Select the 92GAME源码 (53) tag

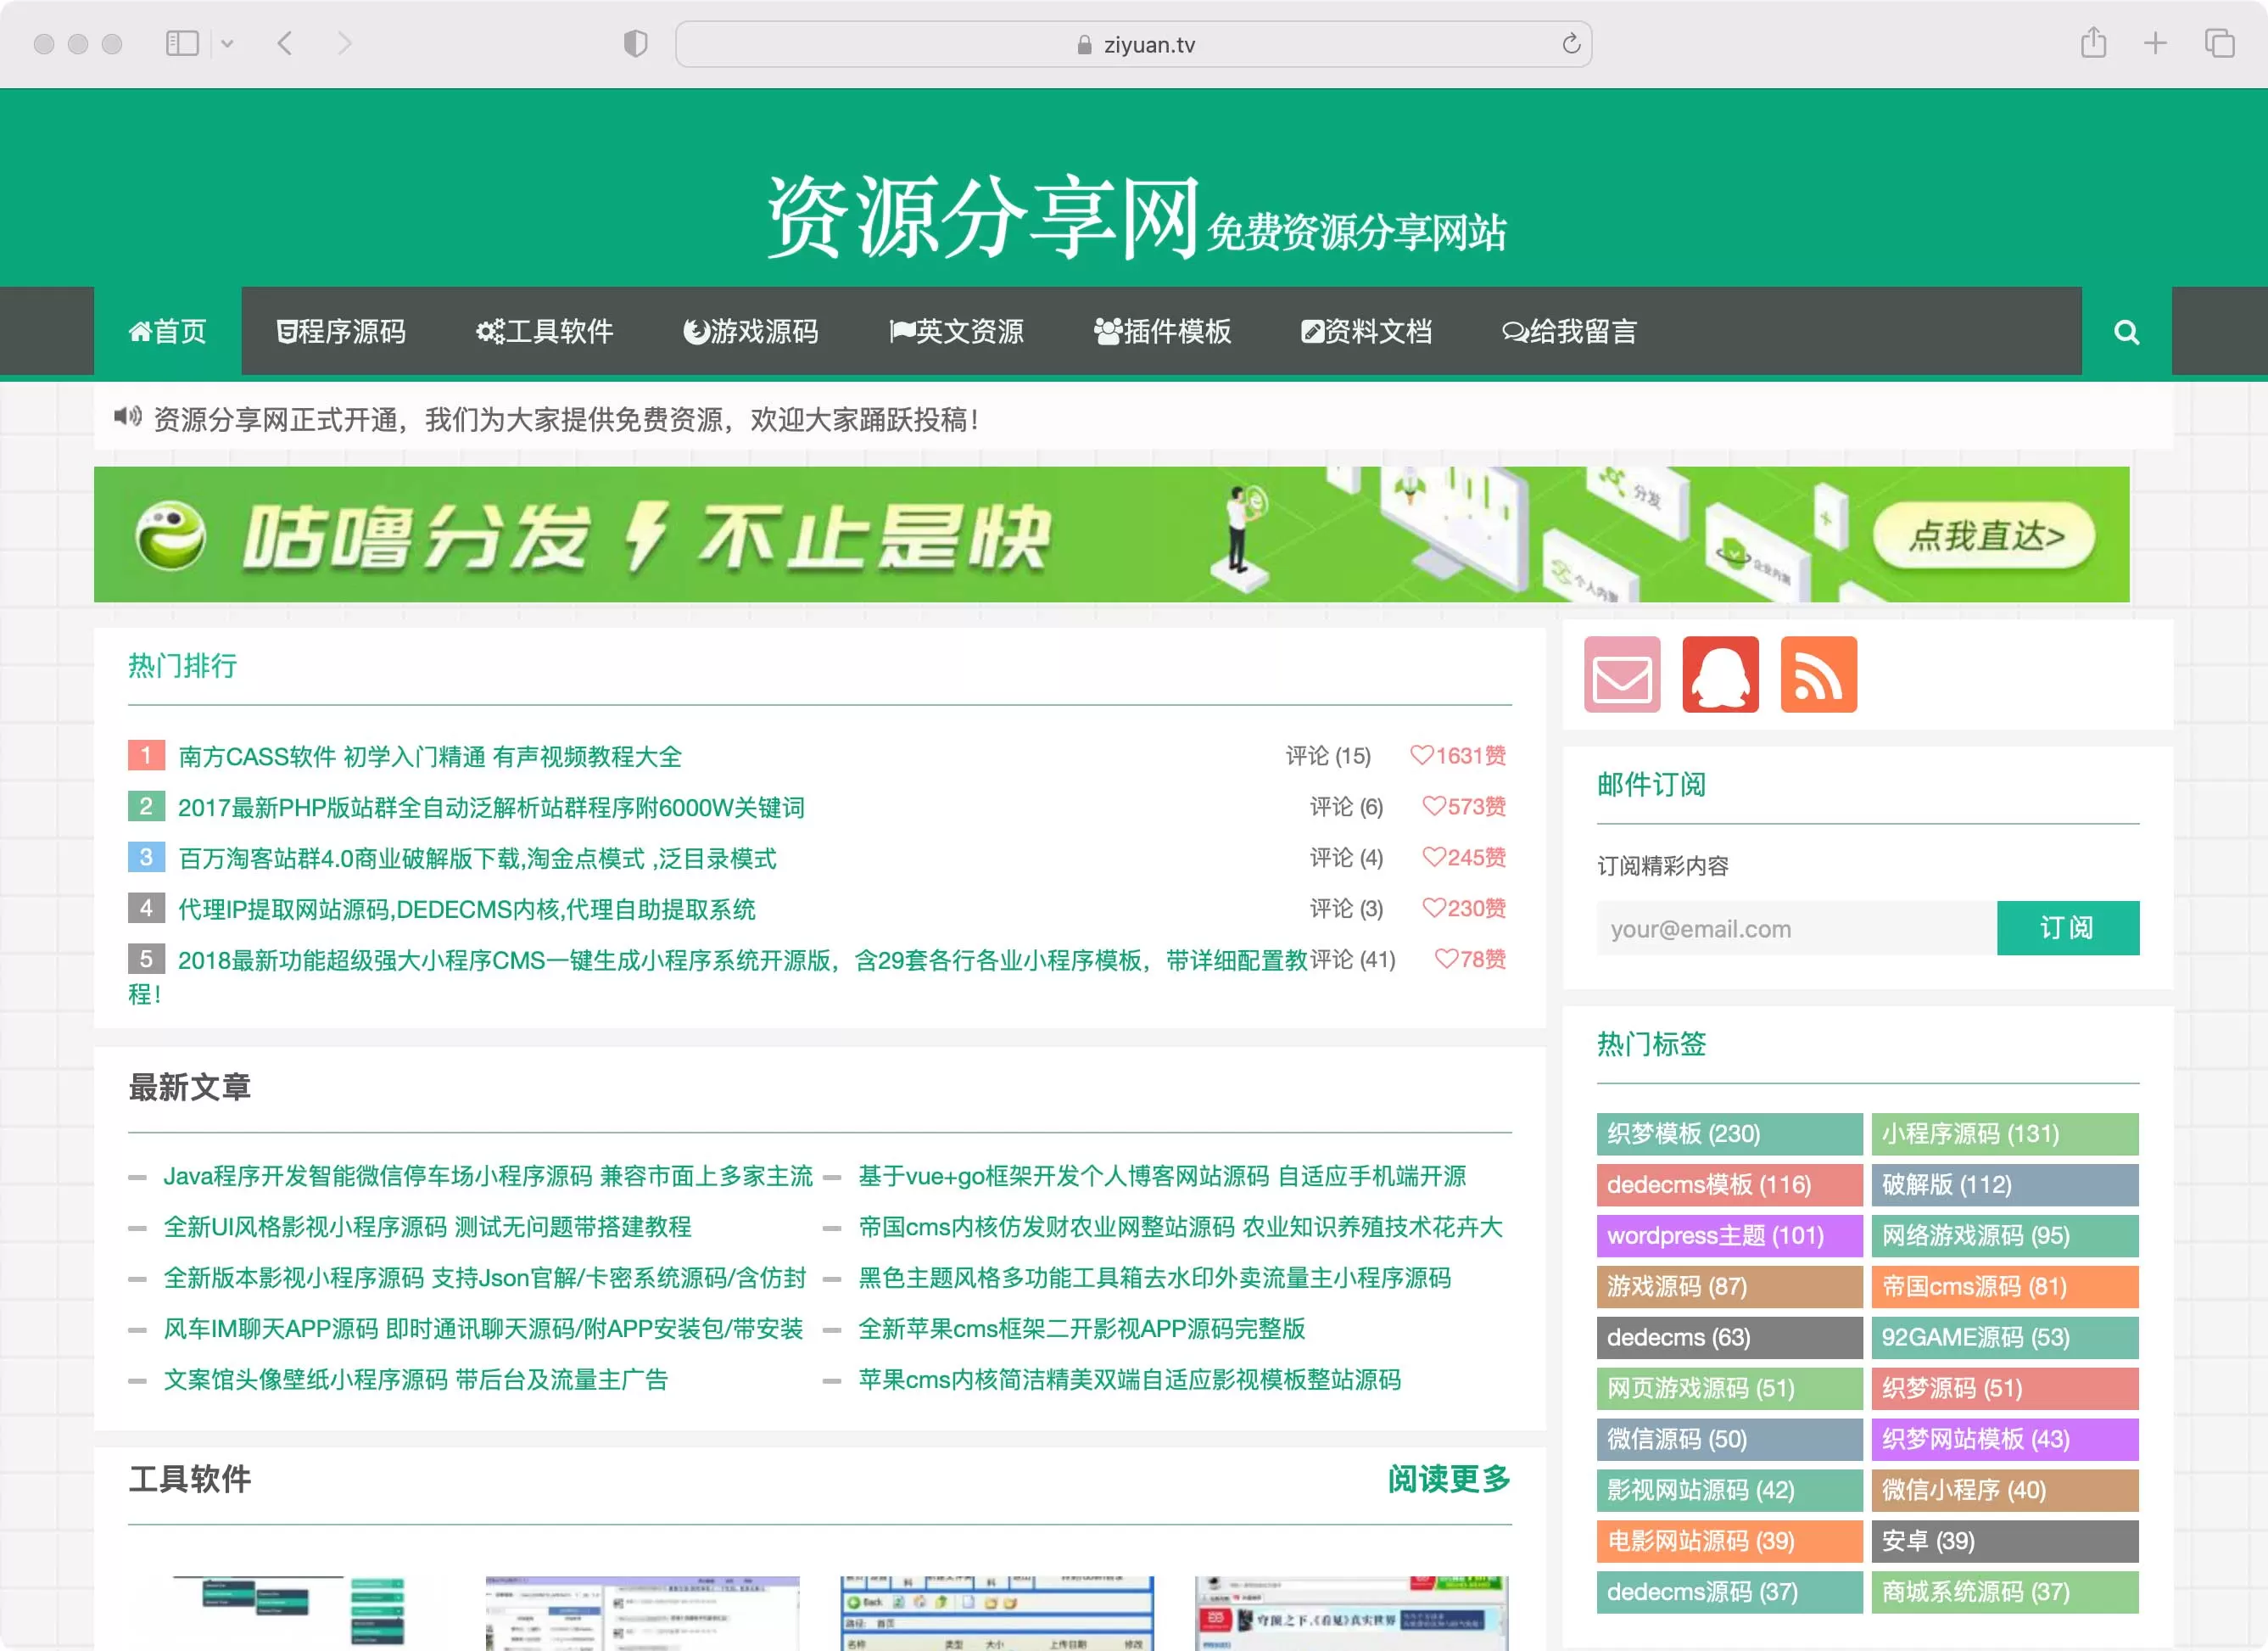tap(2004, 1339)
